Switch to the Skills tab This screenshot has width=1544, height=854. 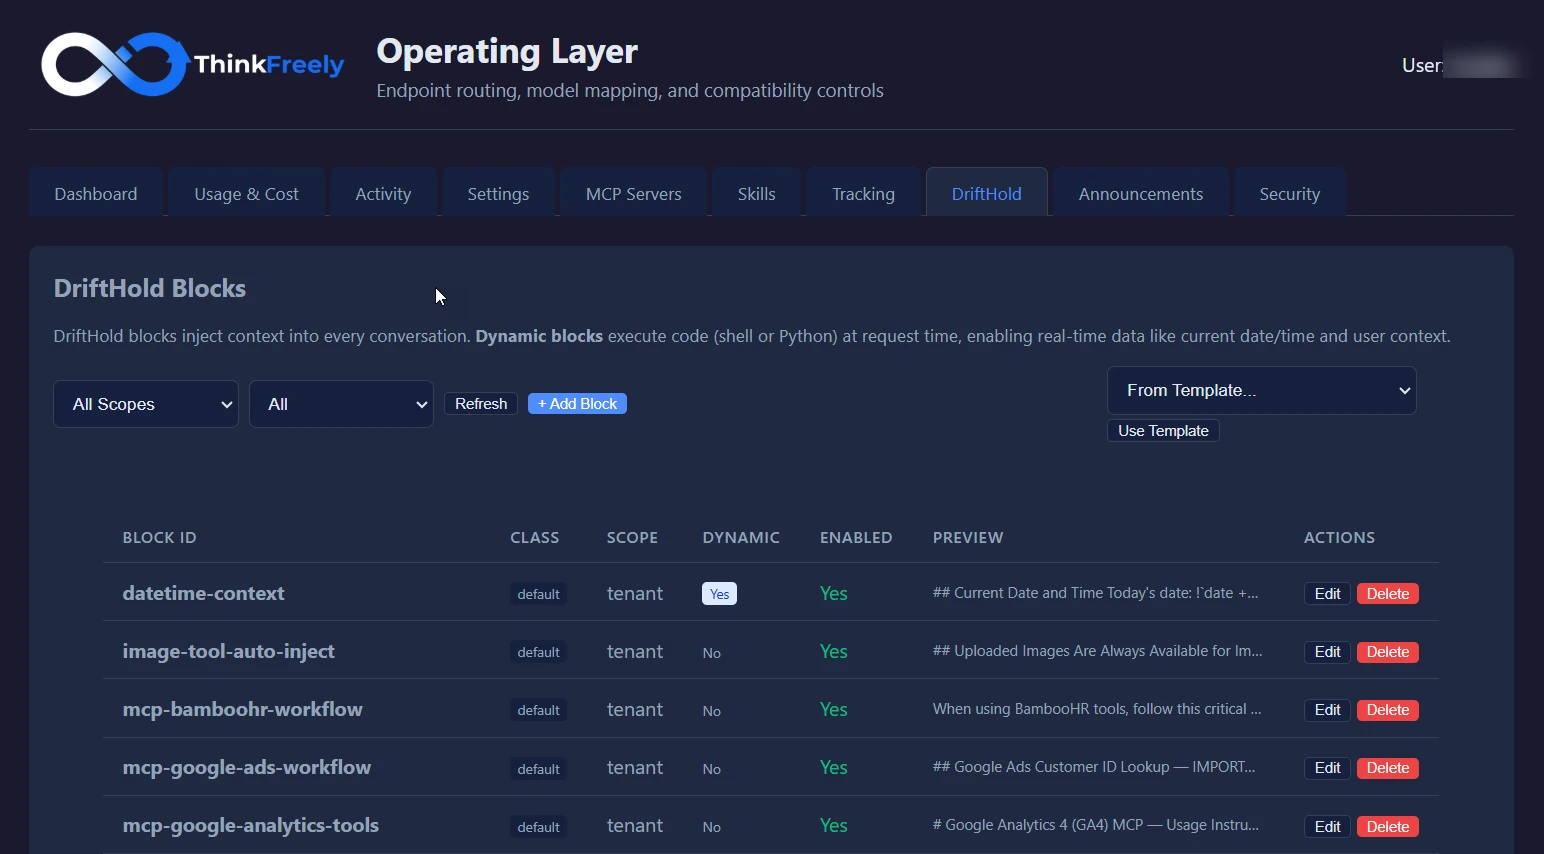tap(757, 193)
